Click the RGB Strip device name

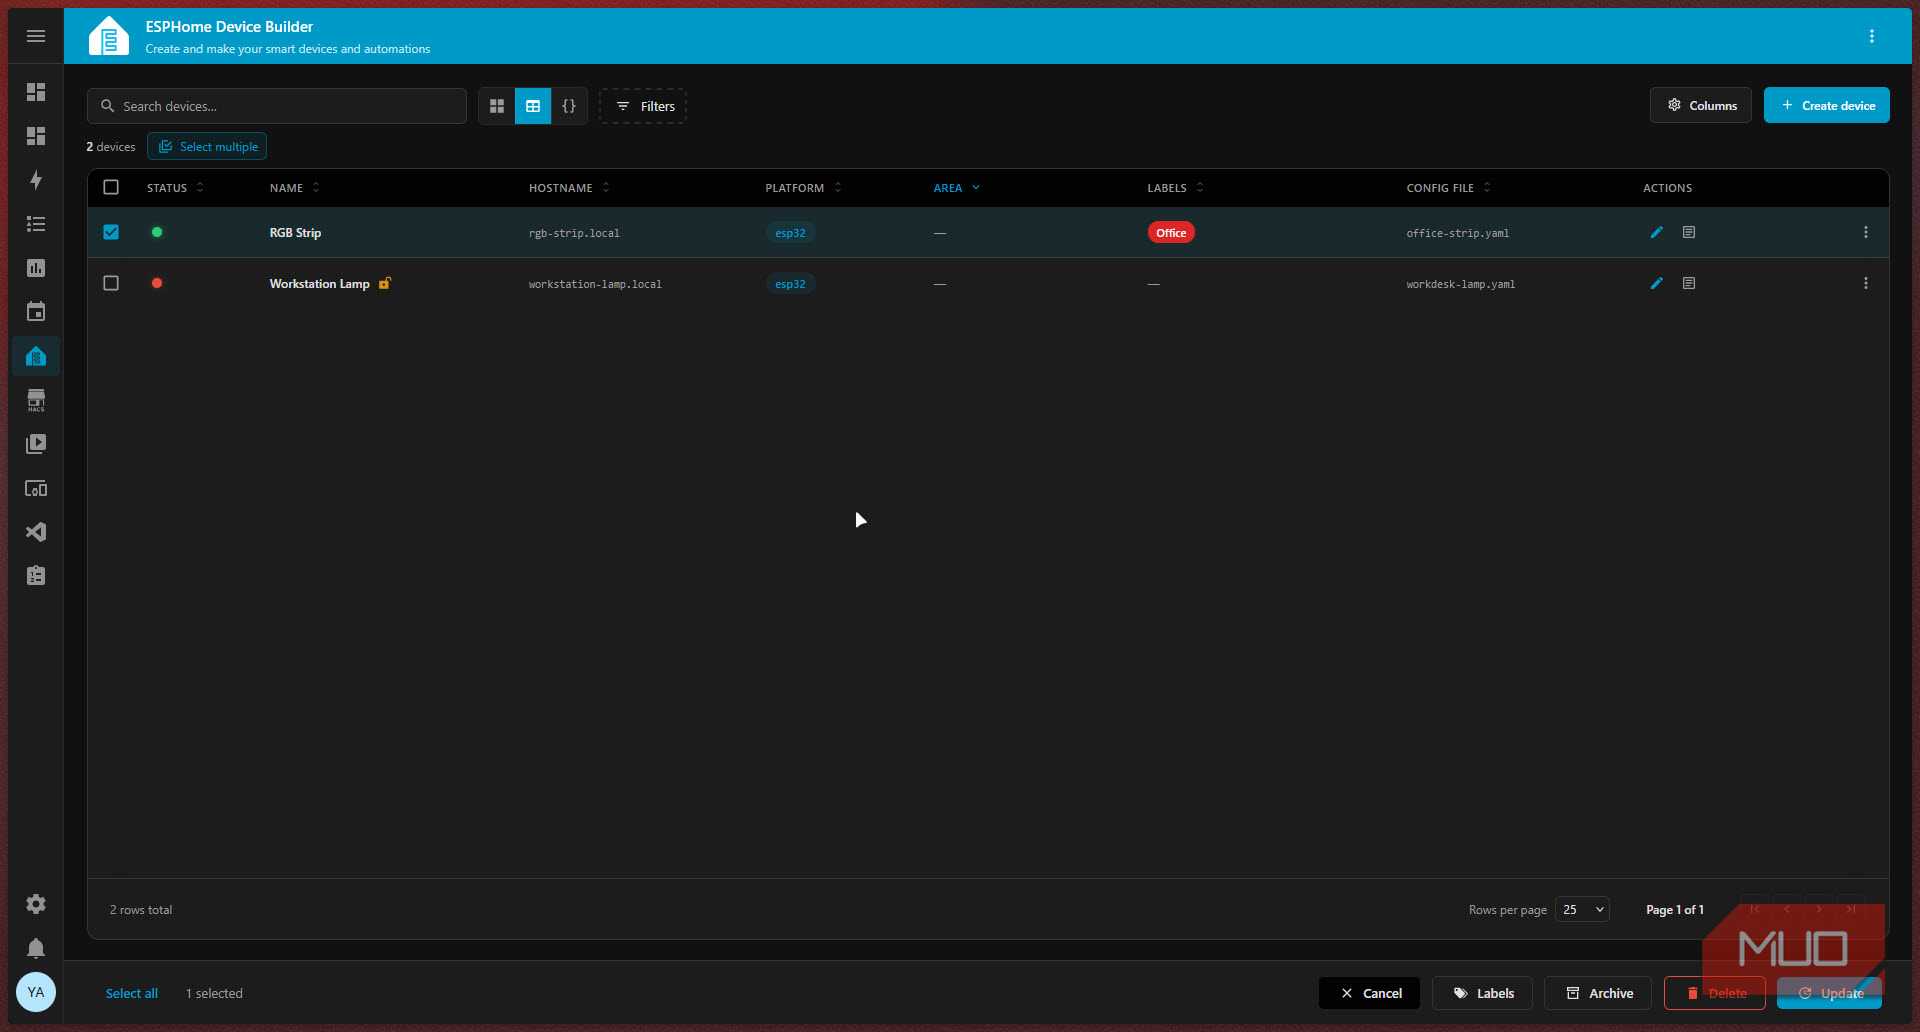pos(295,232)
